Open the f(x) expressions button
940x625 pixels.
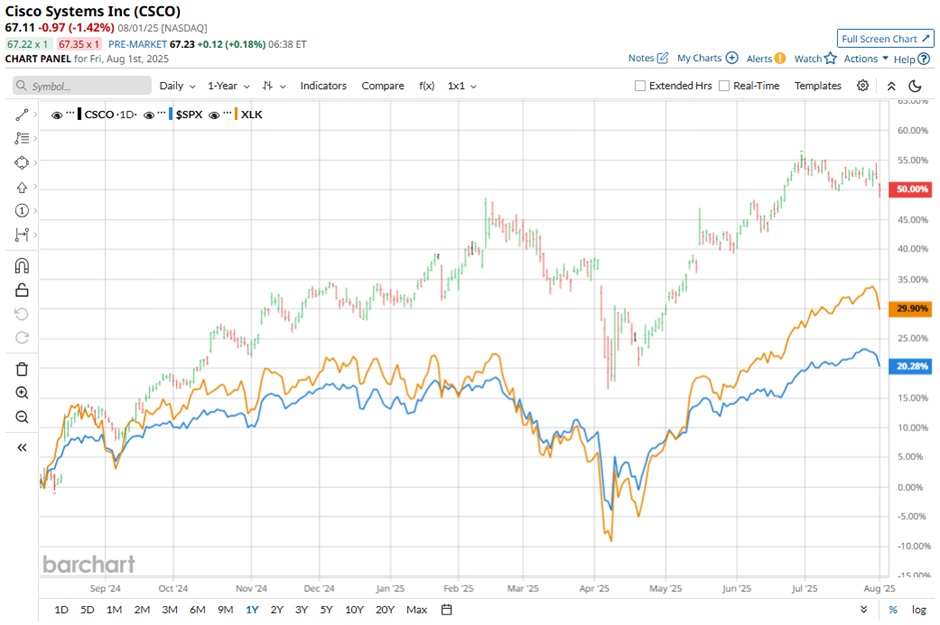(x=426, y=86)
